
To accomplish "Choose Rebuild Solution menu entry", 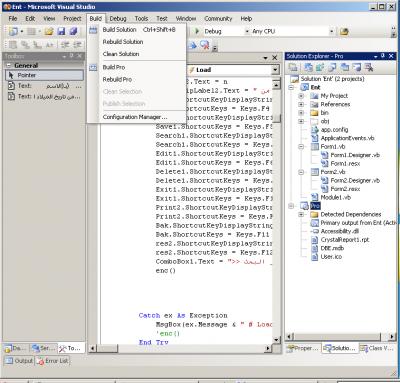I will [137, 42].
